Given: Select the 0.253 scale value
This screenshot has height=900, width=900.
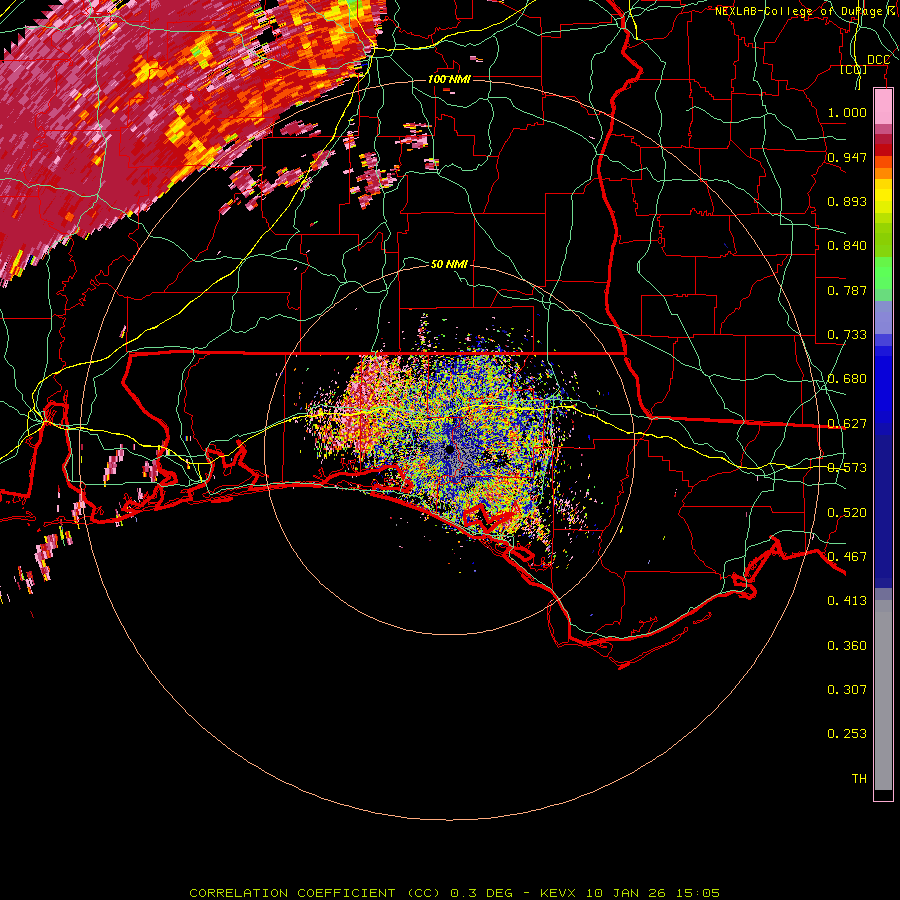Looking at the screenshot, I should coord(847,734).
